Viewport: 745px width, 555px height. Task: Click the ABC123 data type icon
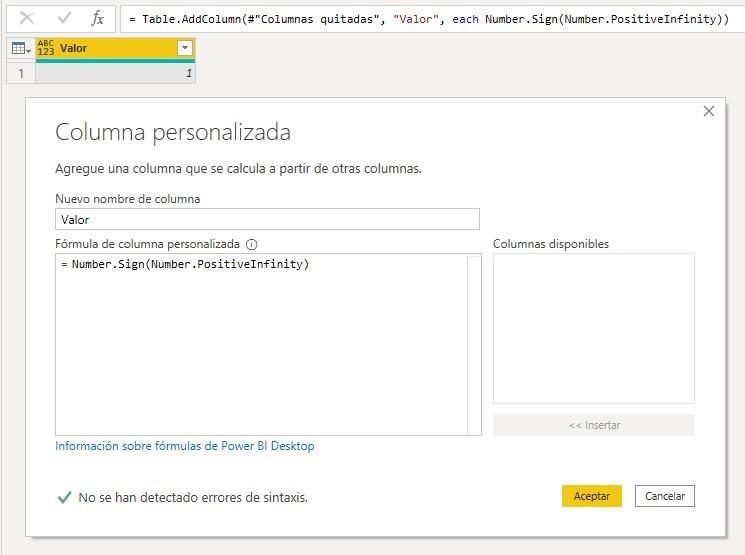pos(46,48)
